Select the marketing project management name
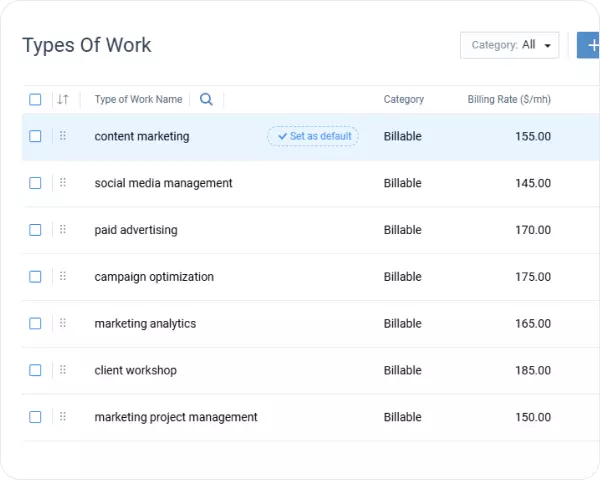 coord(176,417)
